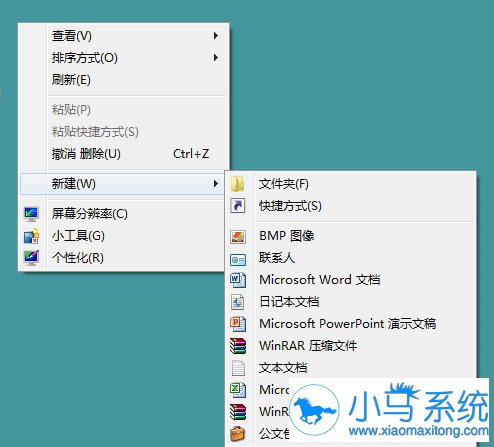Create a Microsoft Word 文档
494x447 pixels.
[x=351, y=280]
